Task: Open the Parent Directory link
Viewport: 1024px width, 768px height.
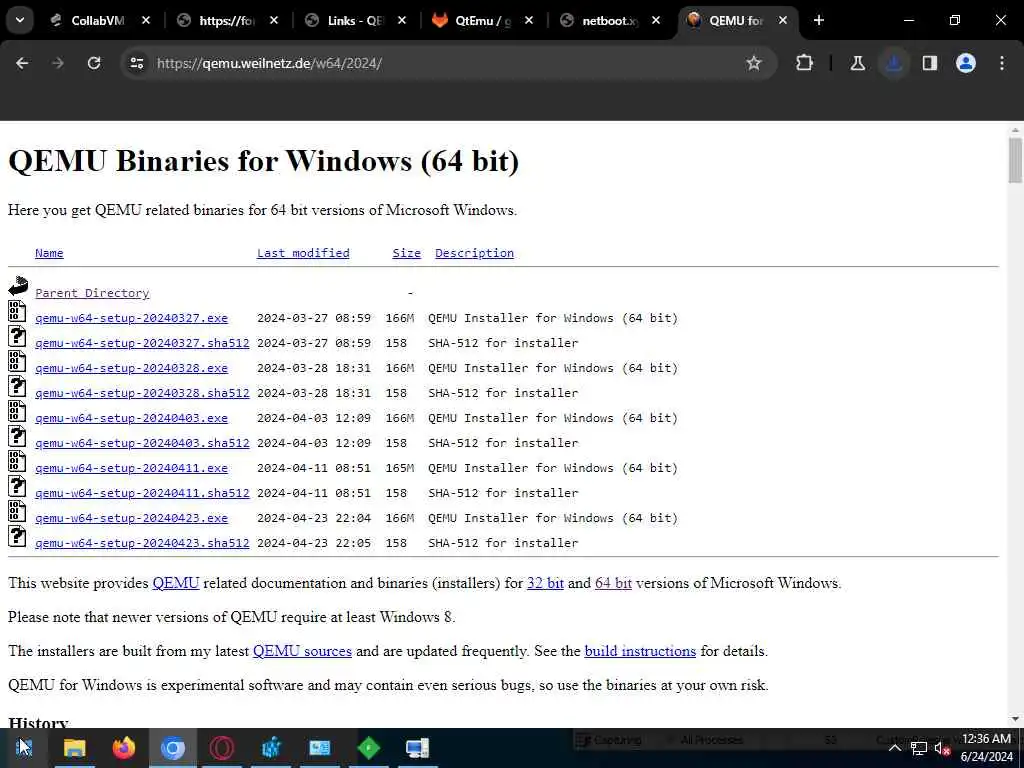Action: pos(92,293)
